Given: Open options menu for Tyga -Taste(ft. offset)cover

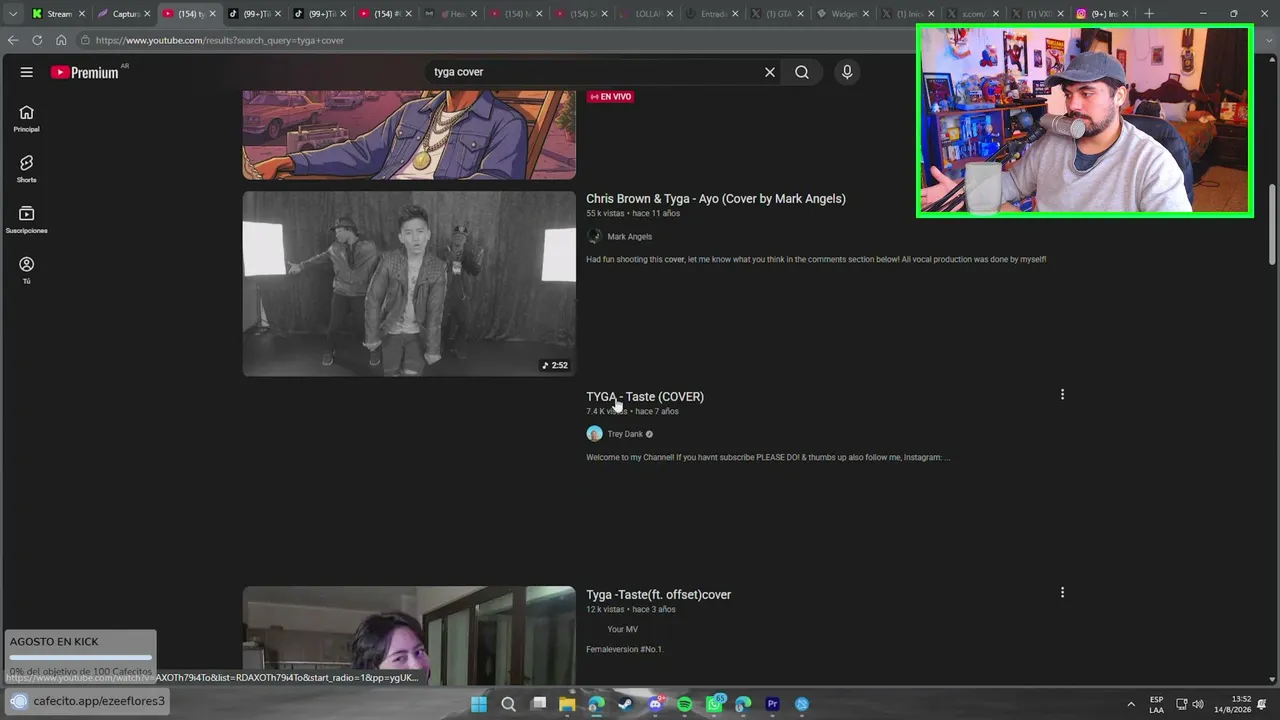Looking at the screenshot, I should click(1062, 593).
